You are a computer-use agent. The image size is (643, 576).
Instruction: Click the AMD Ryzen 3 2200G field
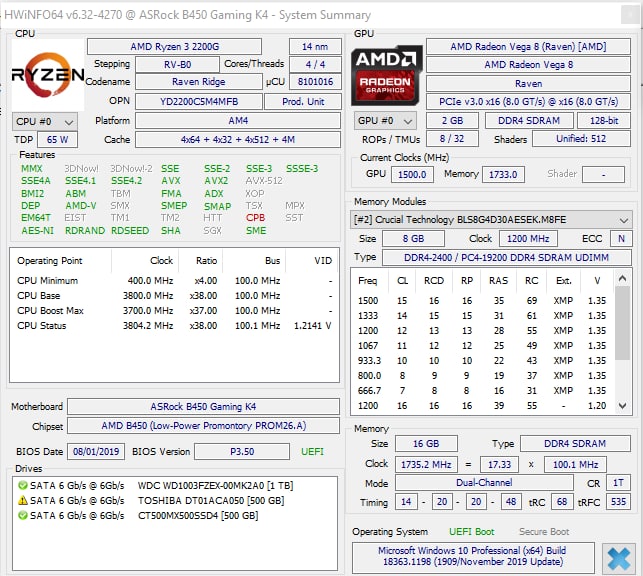pyautogui.click(x=174, y=46)
